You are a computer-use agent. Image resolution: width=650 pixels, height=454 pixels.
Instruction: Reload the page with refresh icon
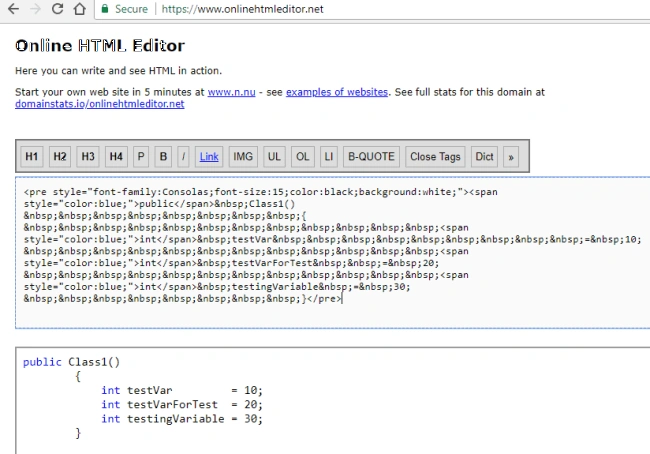[x=57, y=9]
